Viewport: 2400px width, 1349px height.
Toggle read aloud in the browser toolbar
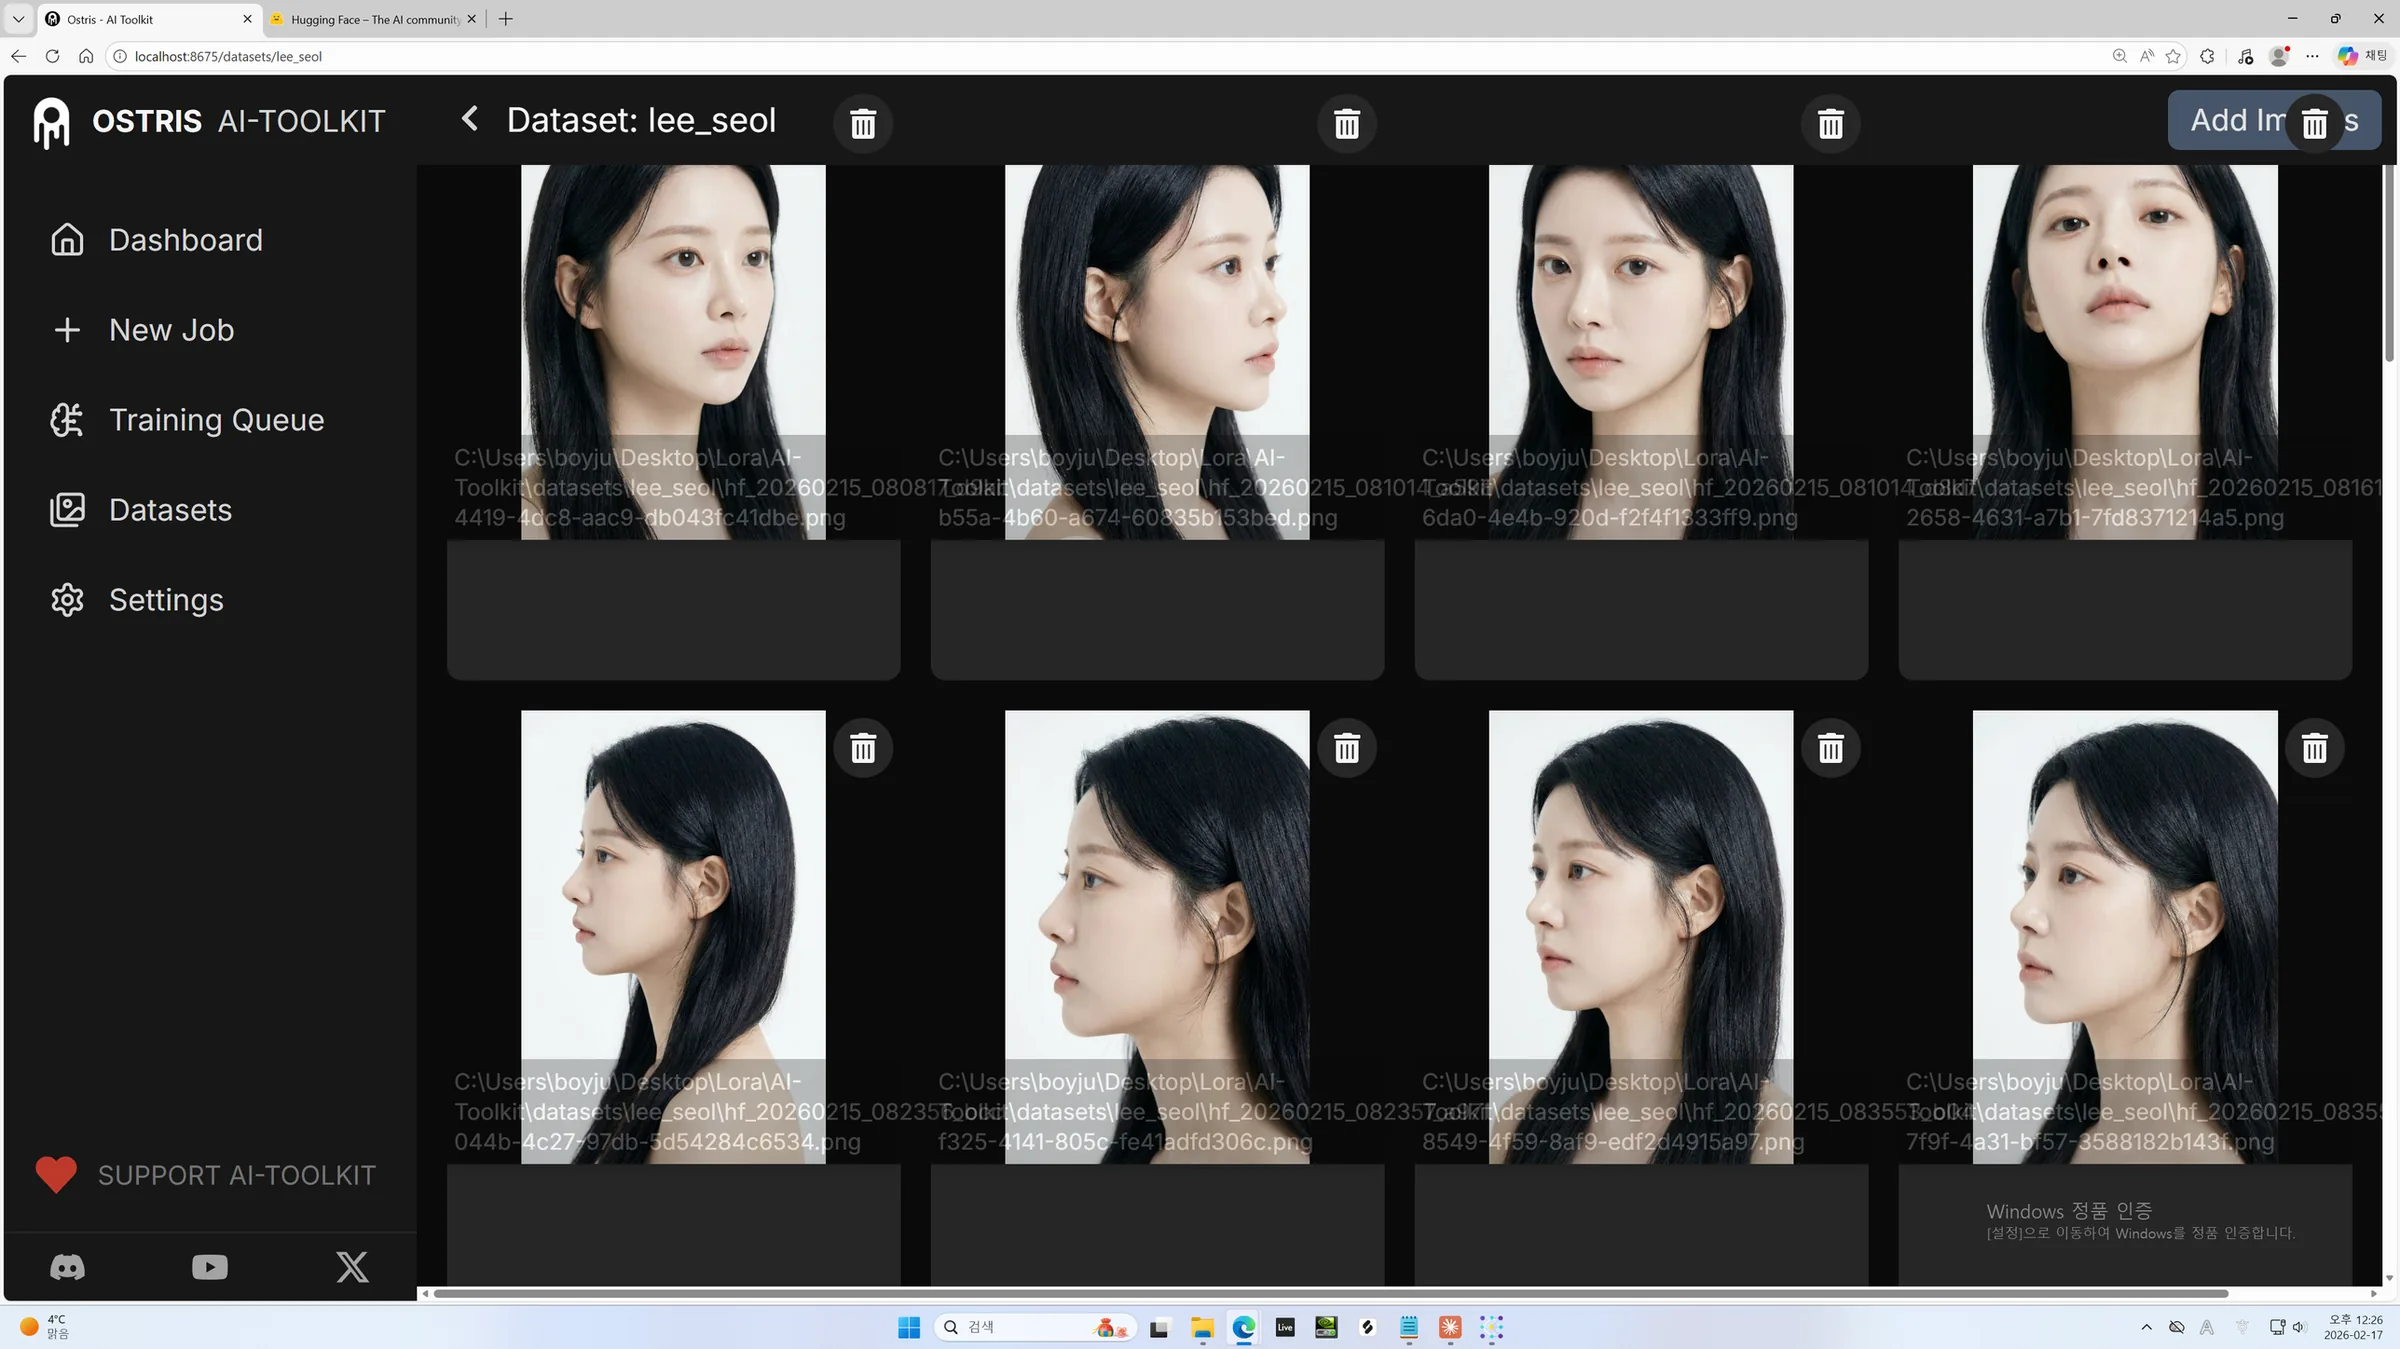pyautogui.click(x=2146, y=56)
